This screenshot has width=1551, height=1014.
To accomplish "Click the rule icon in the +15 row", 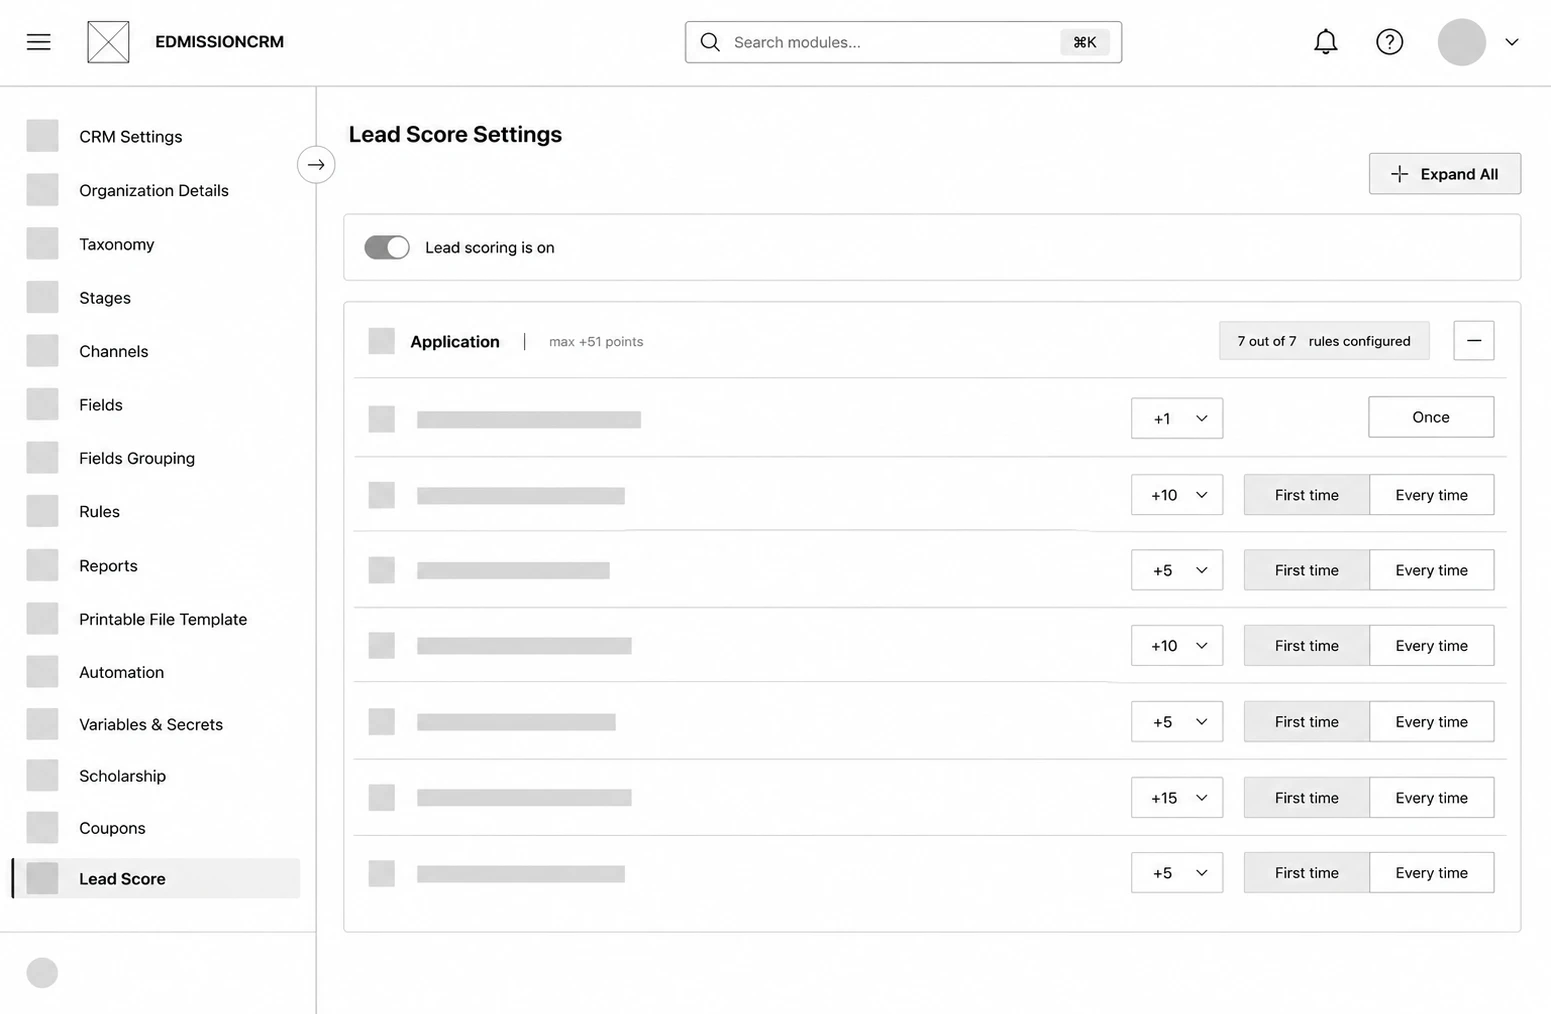I will click(x=381, y=798).
